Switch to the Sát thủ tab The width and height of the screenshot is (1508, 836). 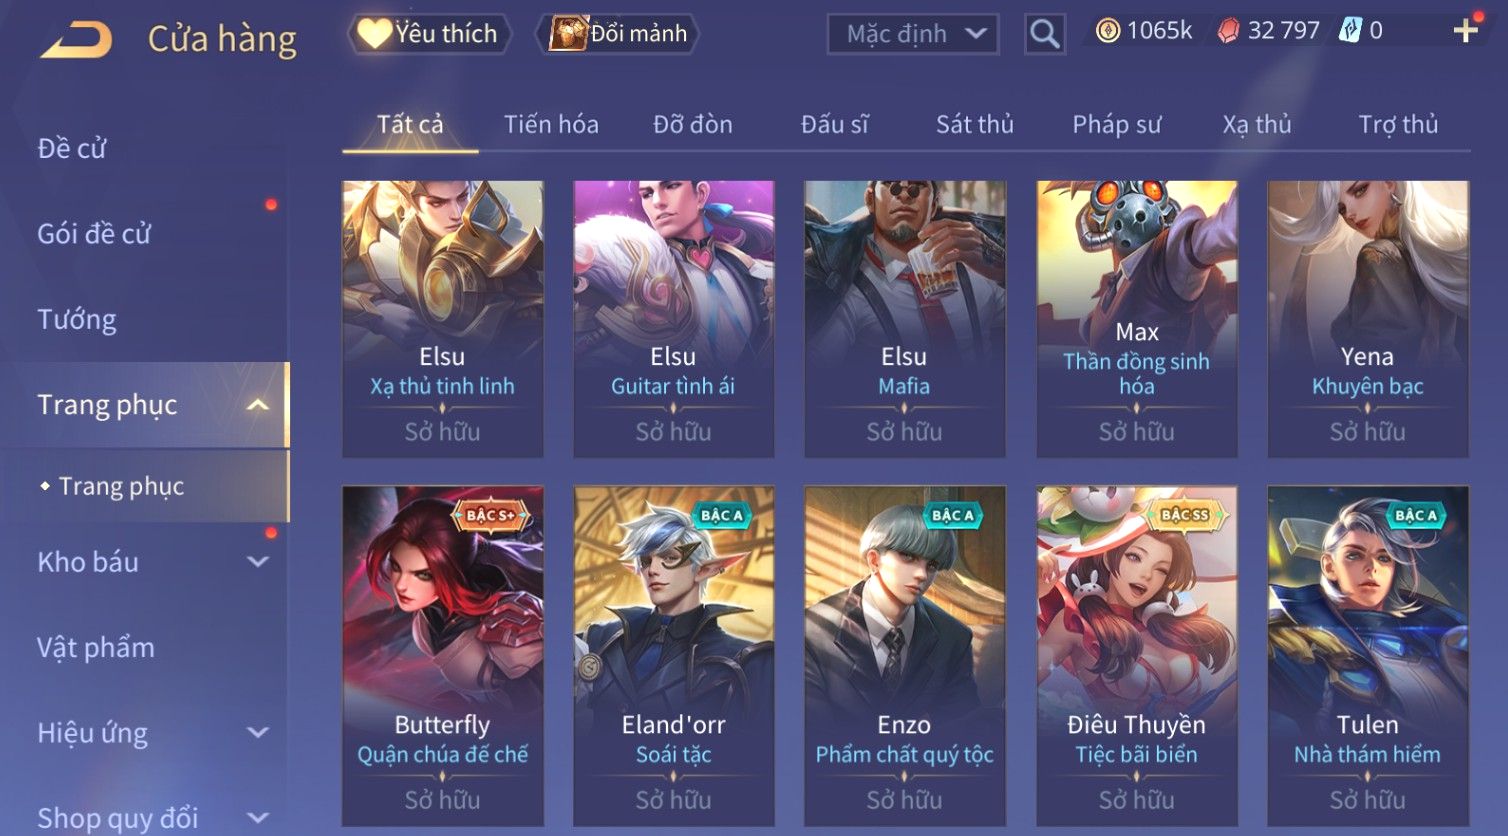click(974, 124)
